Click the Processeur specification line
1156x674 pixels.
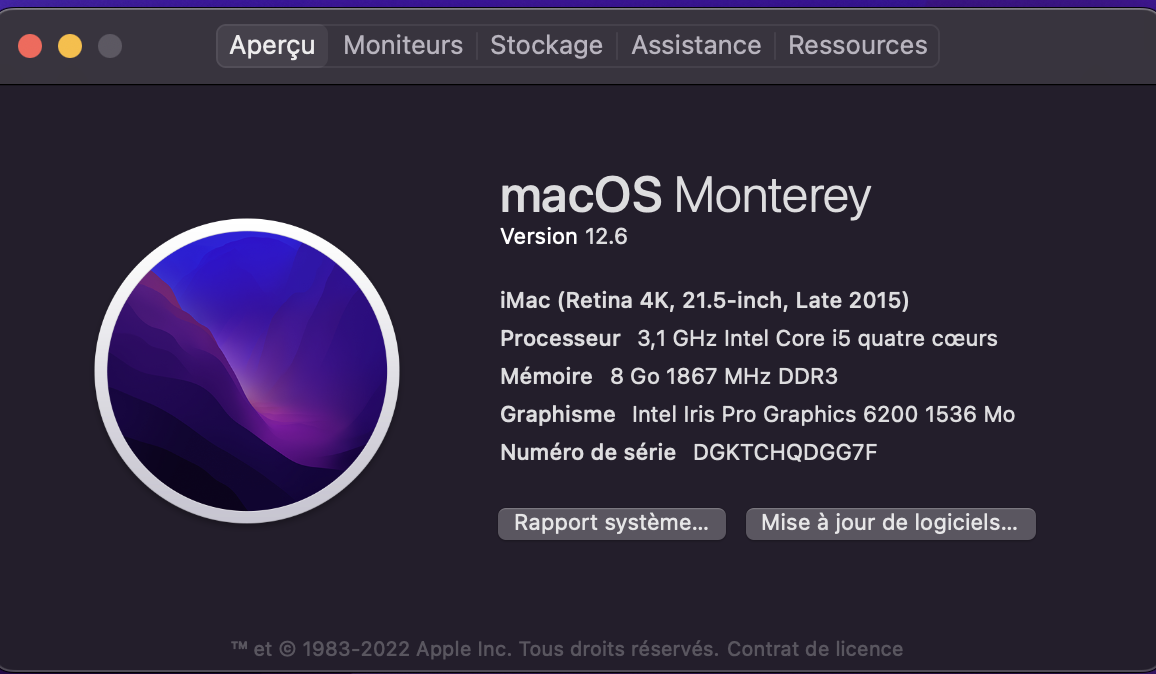748,338
